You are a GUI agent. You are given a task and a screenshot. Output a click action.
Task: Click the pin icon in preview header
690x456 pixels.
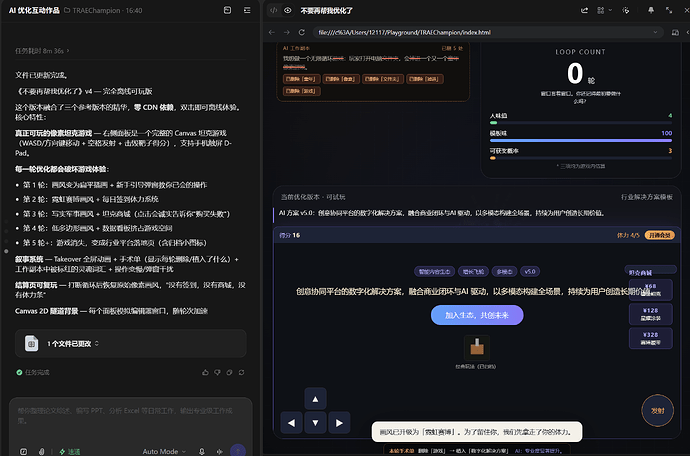(651, 10)
